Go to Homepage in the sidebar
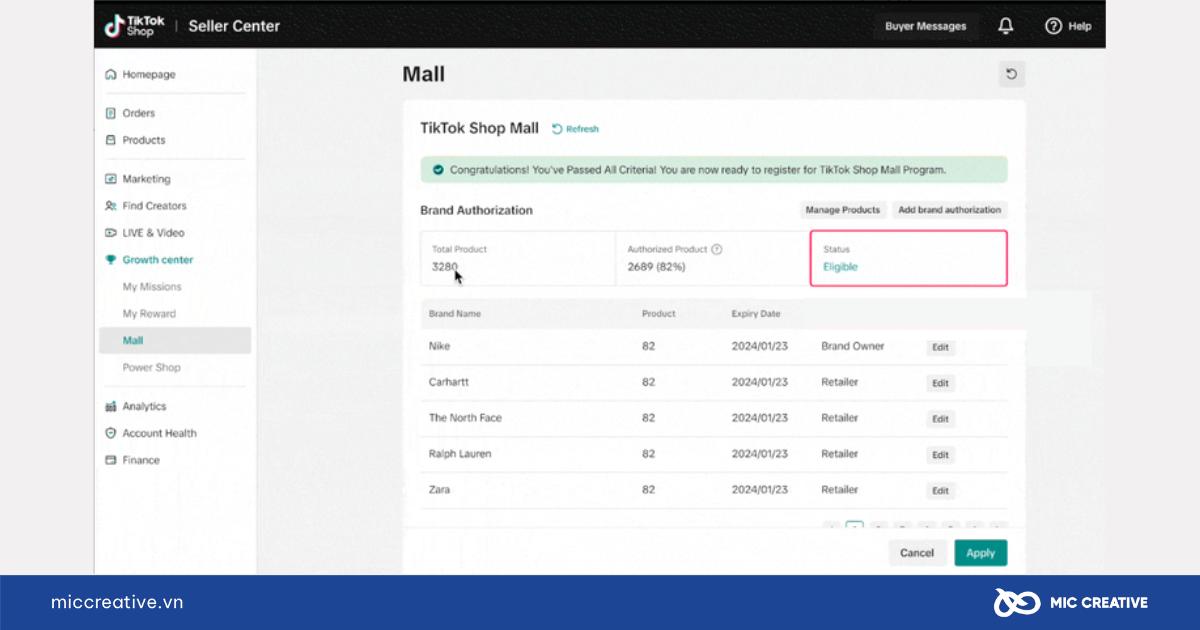 [149, 74]
